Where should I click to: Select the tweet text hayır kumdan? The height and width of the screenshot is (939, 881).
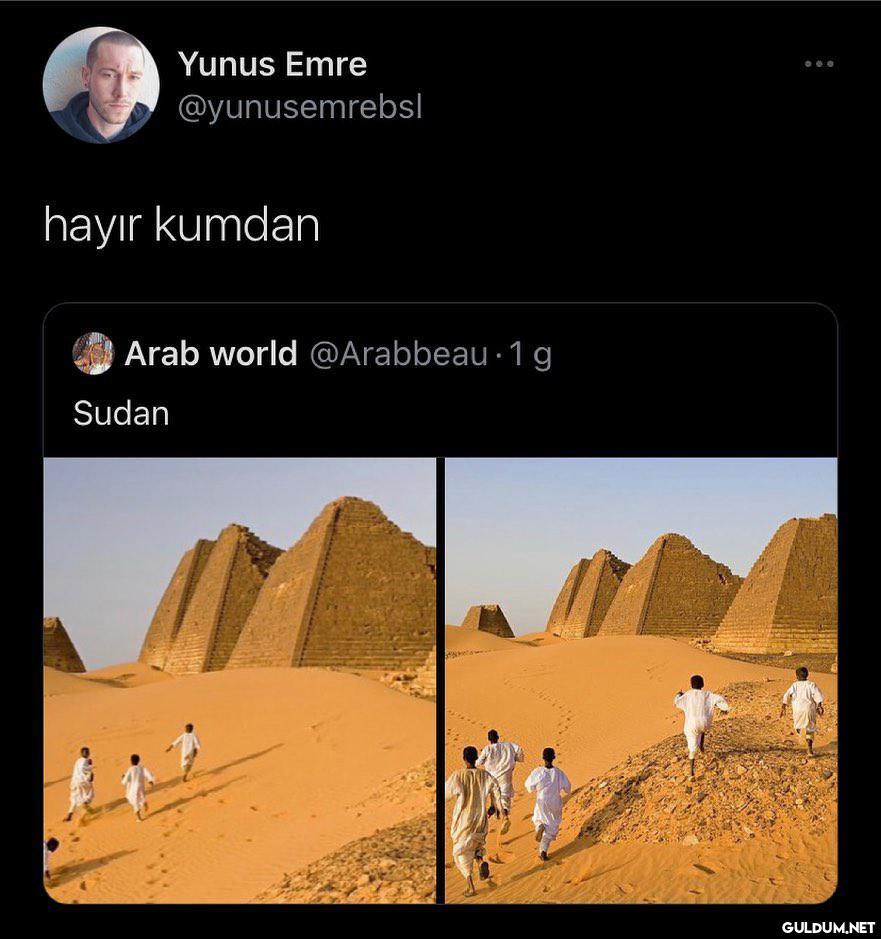[181, 226]
